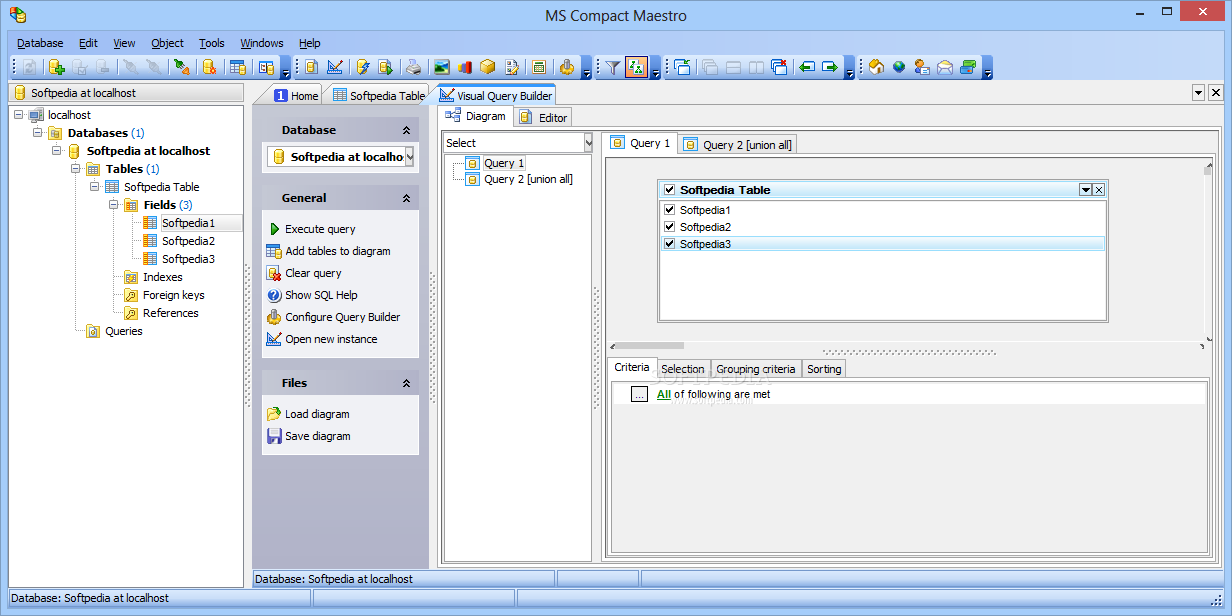Screen dimensions: 1232x616
Task: Open the Query 2 [union all] tab
Action: (738, 145)
